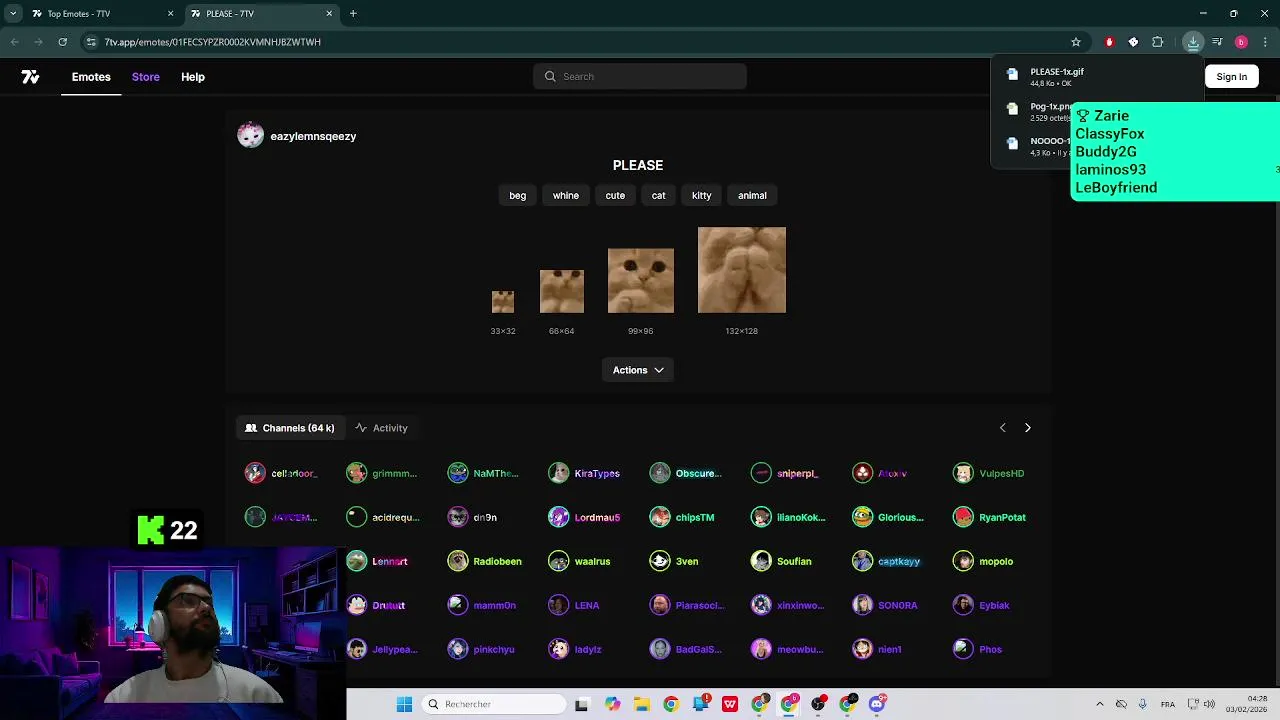1280x720 pixels.
Task: Open the Chrome extensions puzzle icon
Action: 1158,42
